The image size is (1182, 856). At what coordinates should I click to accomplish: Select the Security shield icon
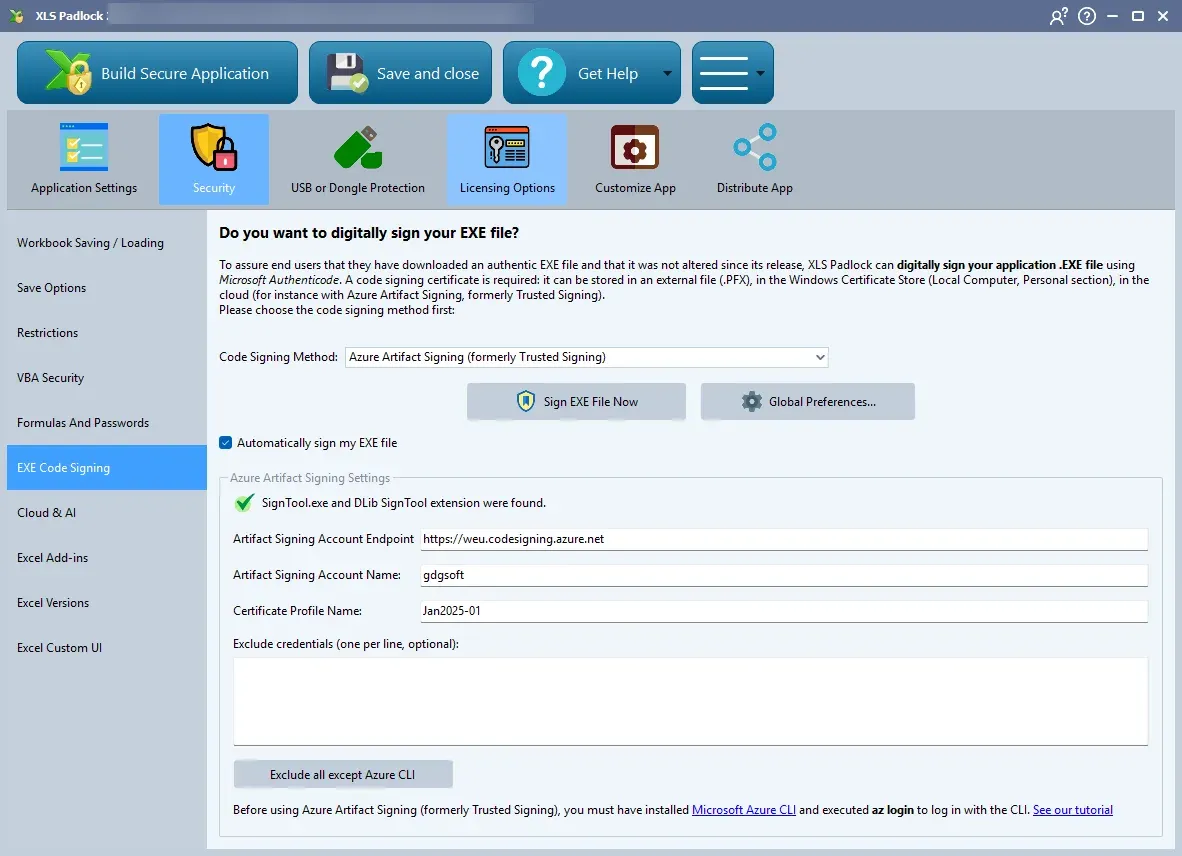tap(213, 147)
